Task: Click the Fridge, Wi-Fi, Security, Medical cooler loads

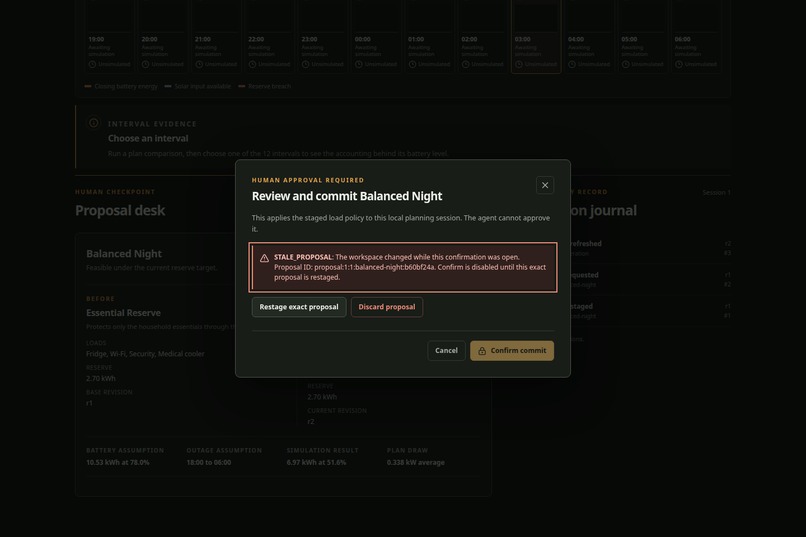Action: [x=145, y=354]
